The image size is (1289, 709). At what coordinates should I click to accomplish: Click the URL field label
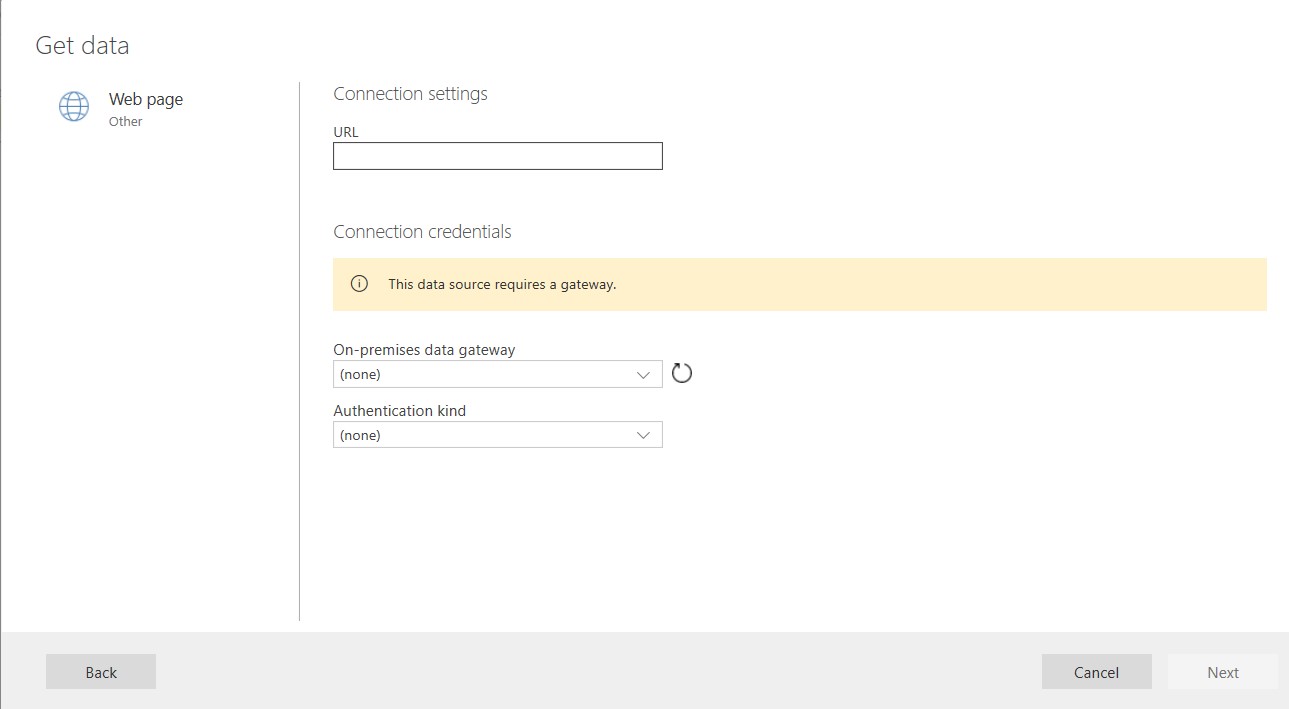(x=346, y=132)
